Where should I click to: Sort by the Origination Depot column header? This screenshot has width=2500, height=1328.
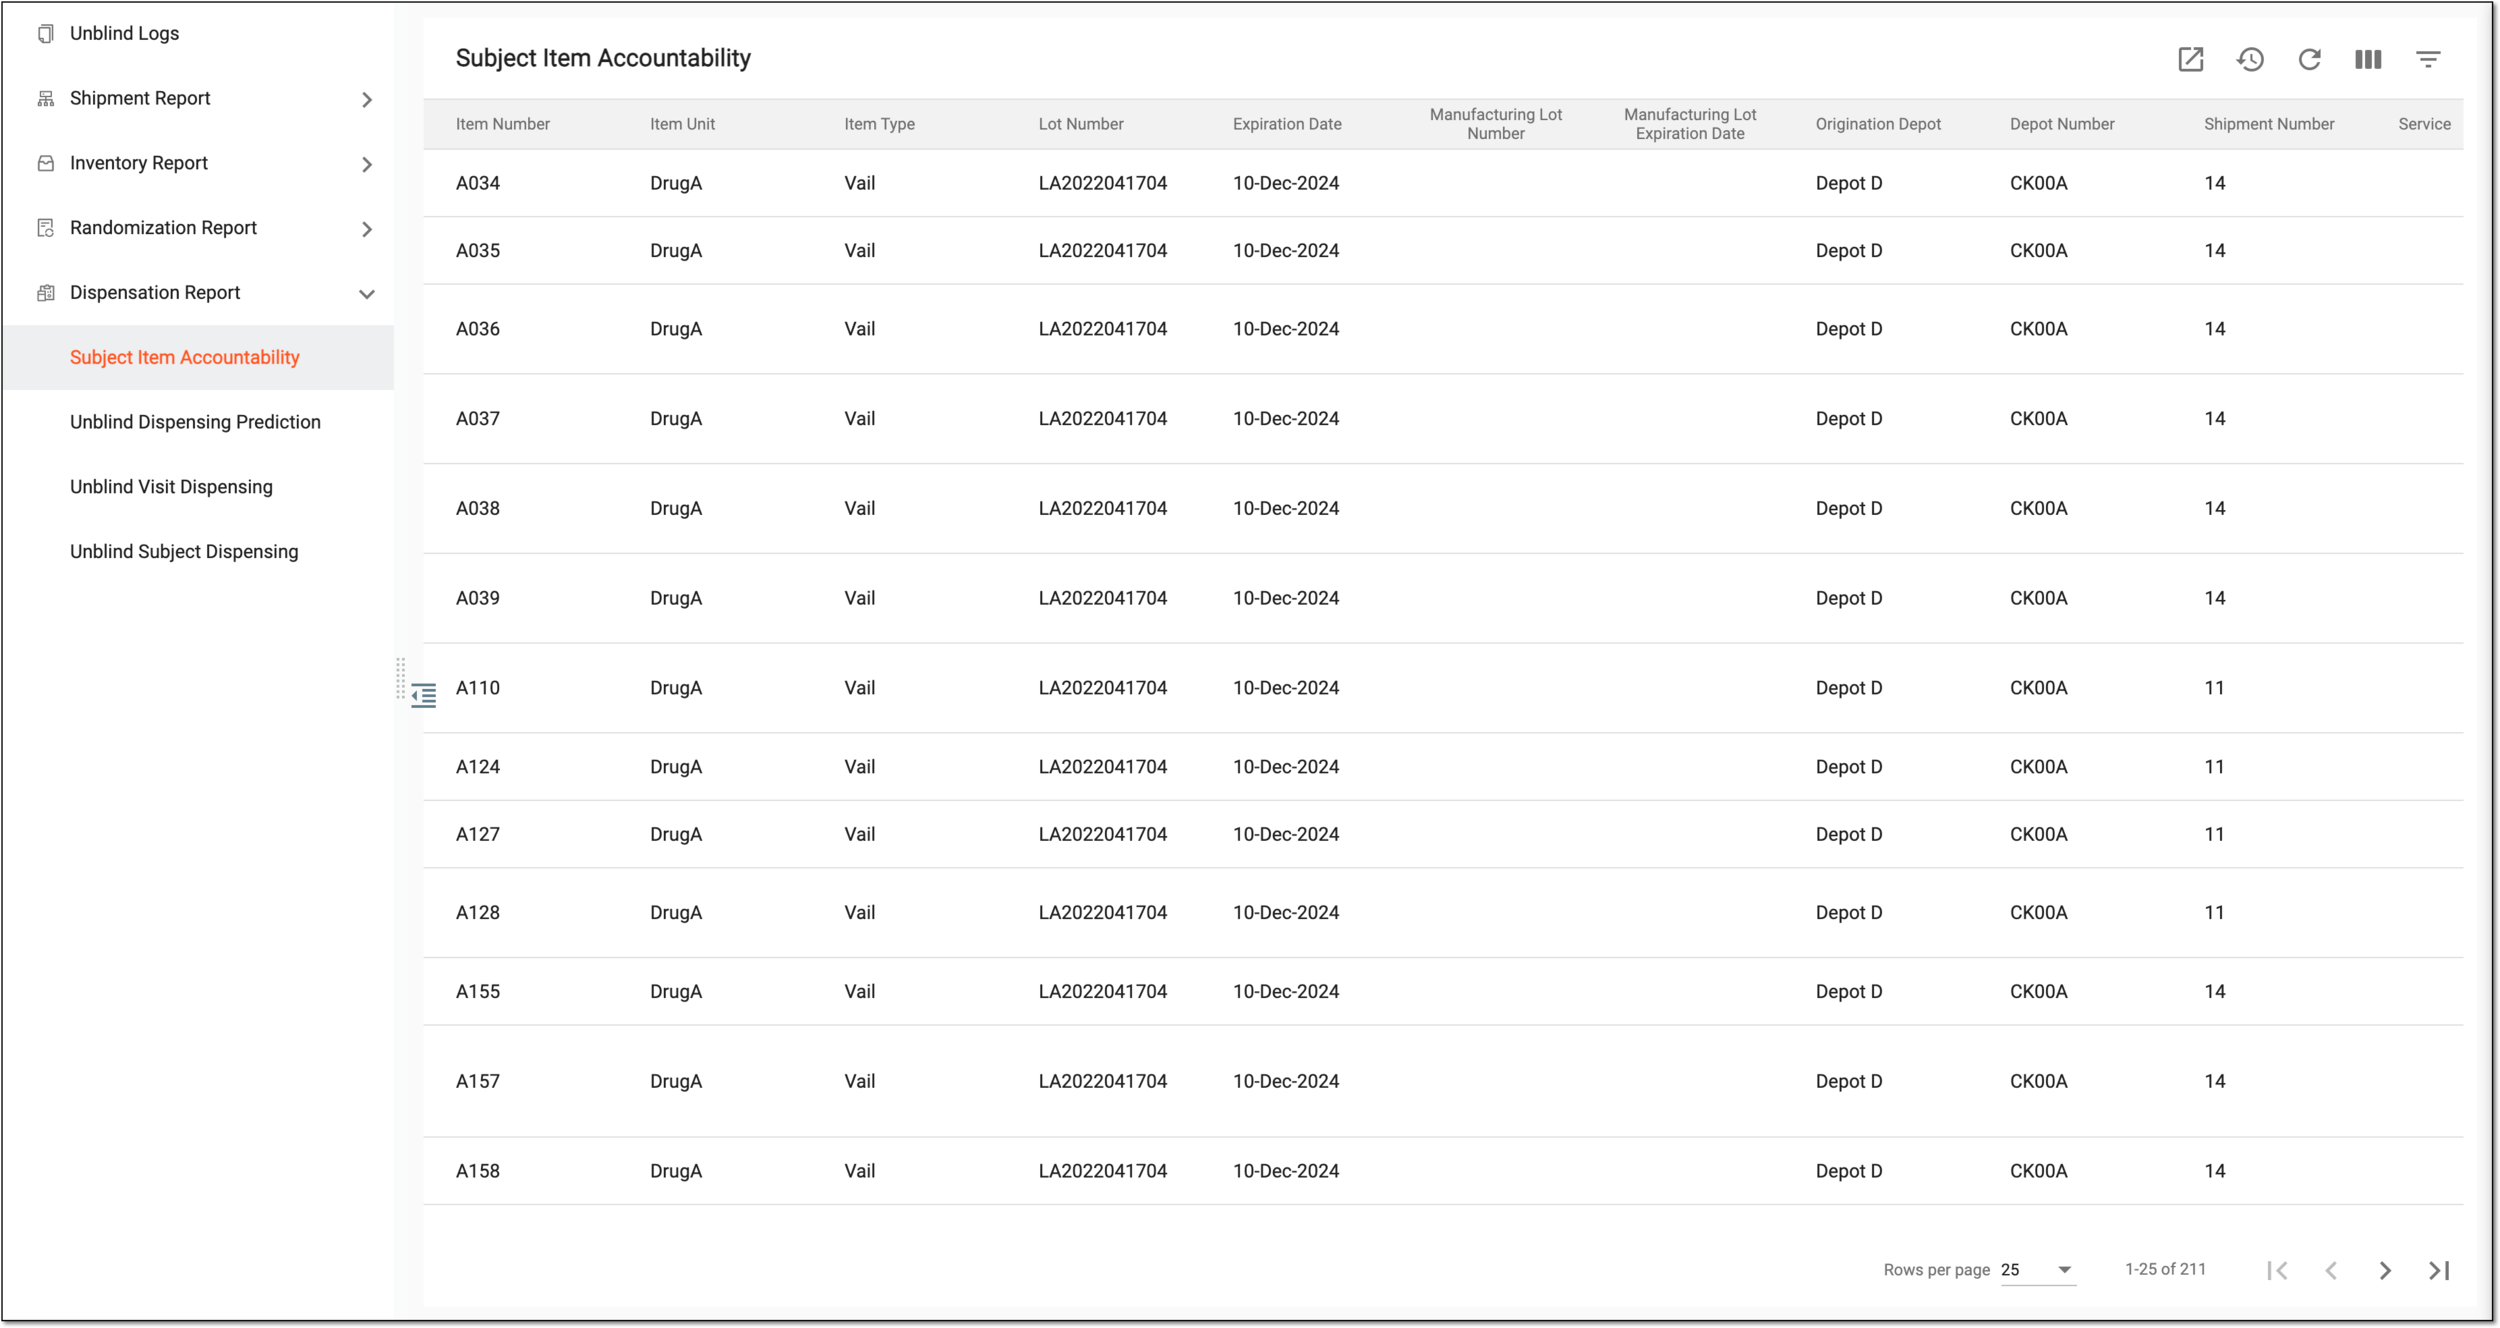coord(1878,124)
